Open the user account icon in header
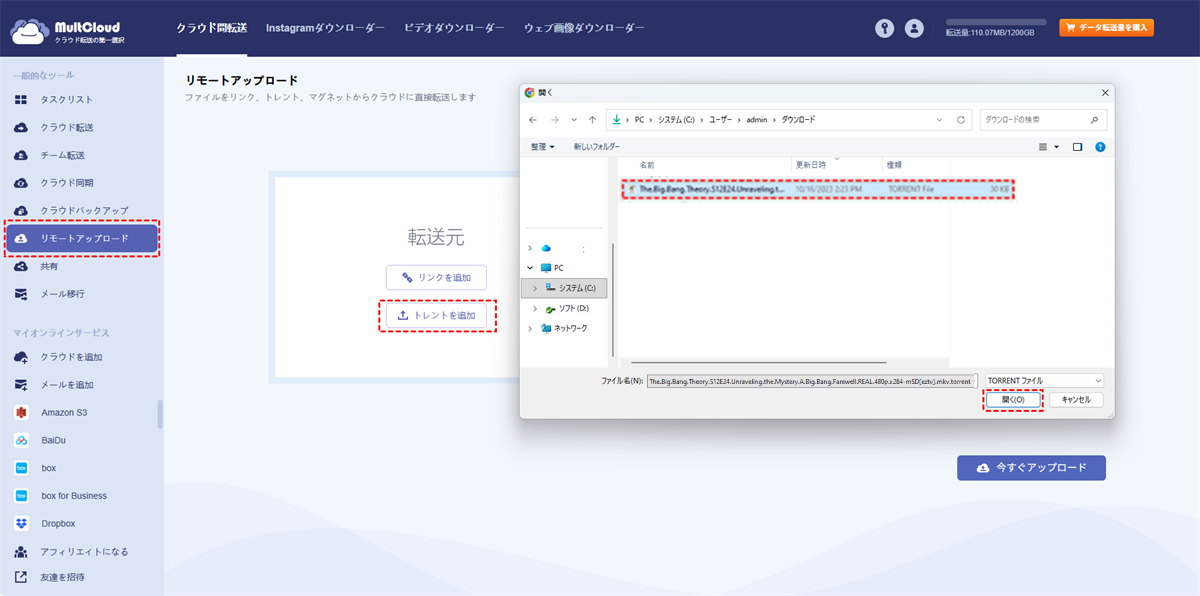 pos(914,28)
